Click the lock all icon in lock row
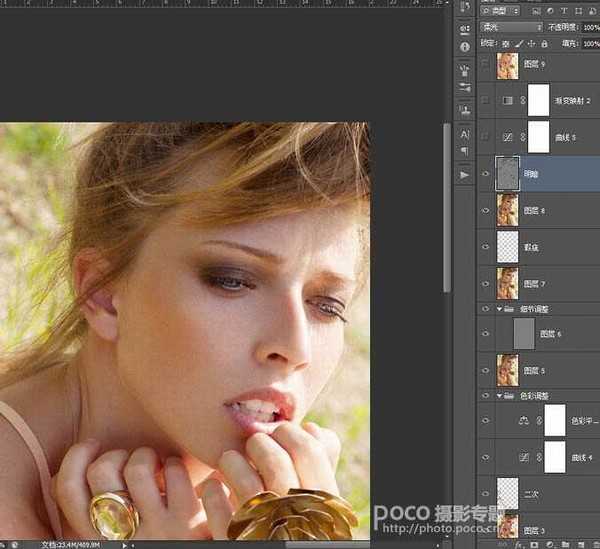 pos(541,44)
